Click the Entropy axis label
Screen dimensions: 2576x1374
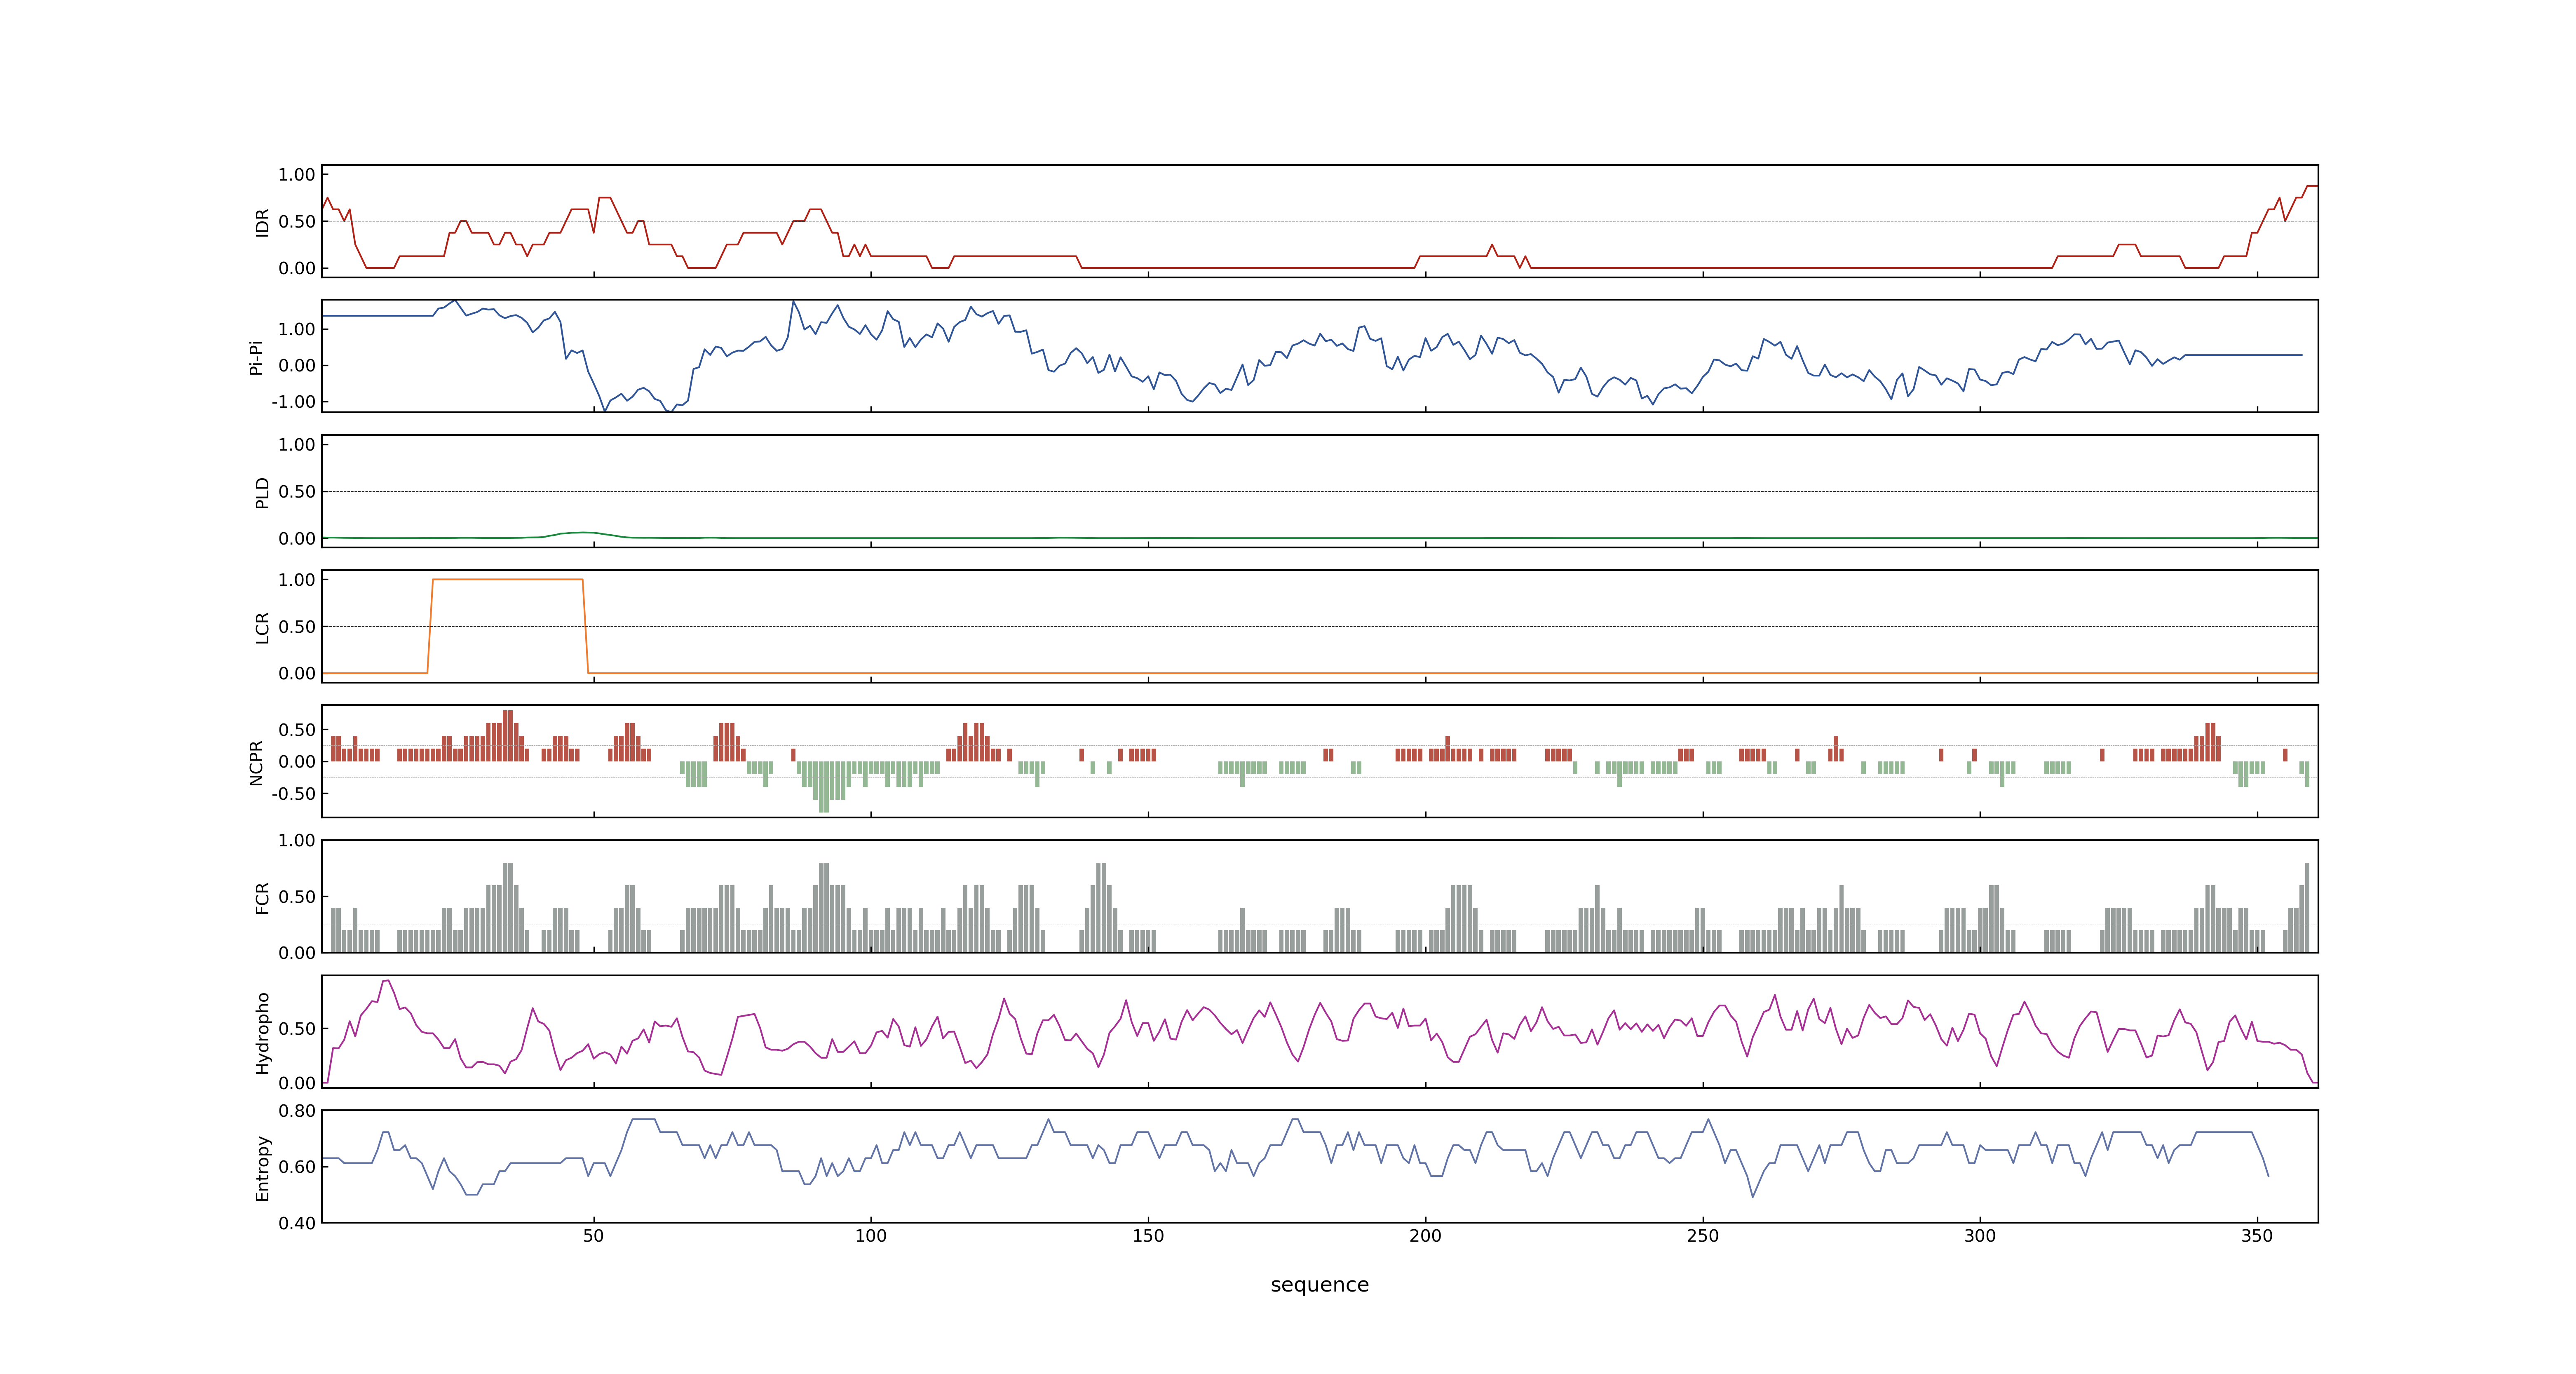coord(263,1167)
